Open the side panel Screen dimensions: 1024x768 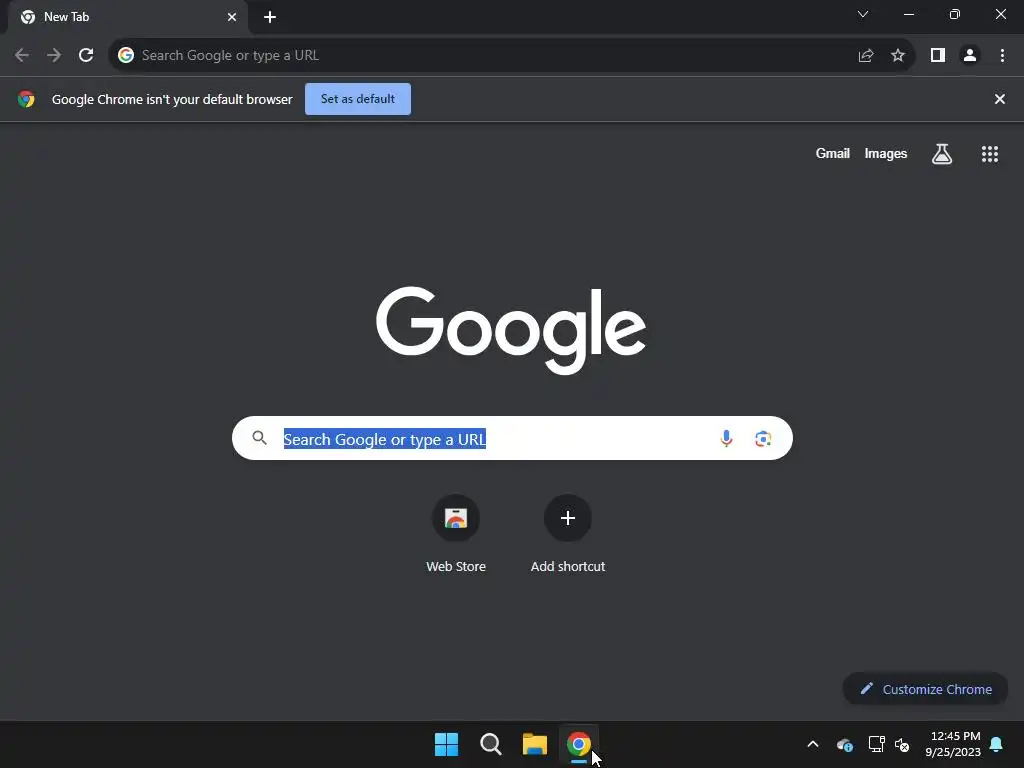click(x=938, y=56)
